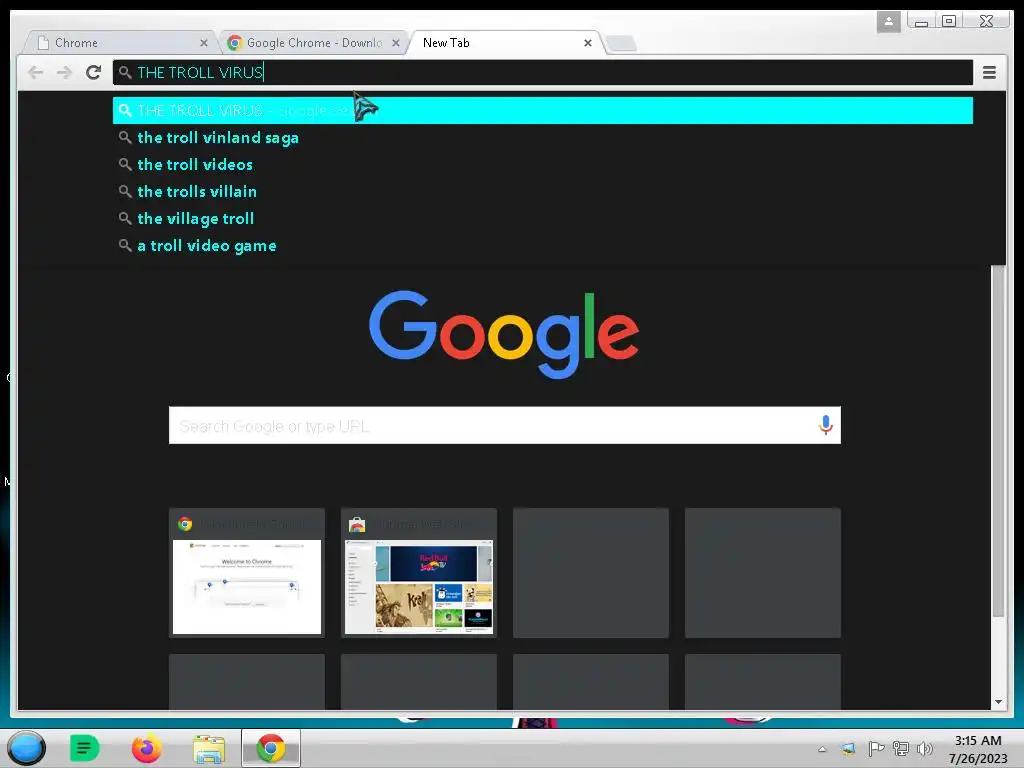Open the Chrome hamburger menu
Image resolution: width=1024 pixels, height=768 pixels.
point(989,72)
